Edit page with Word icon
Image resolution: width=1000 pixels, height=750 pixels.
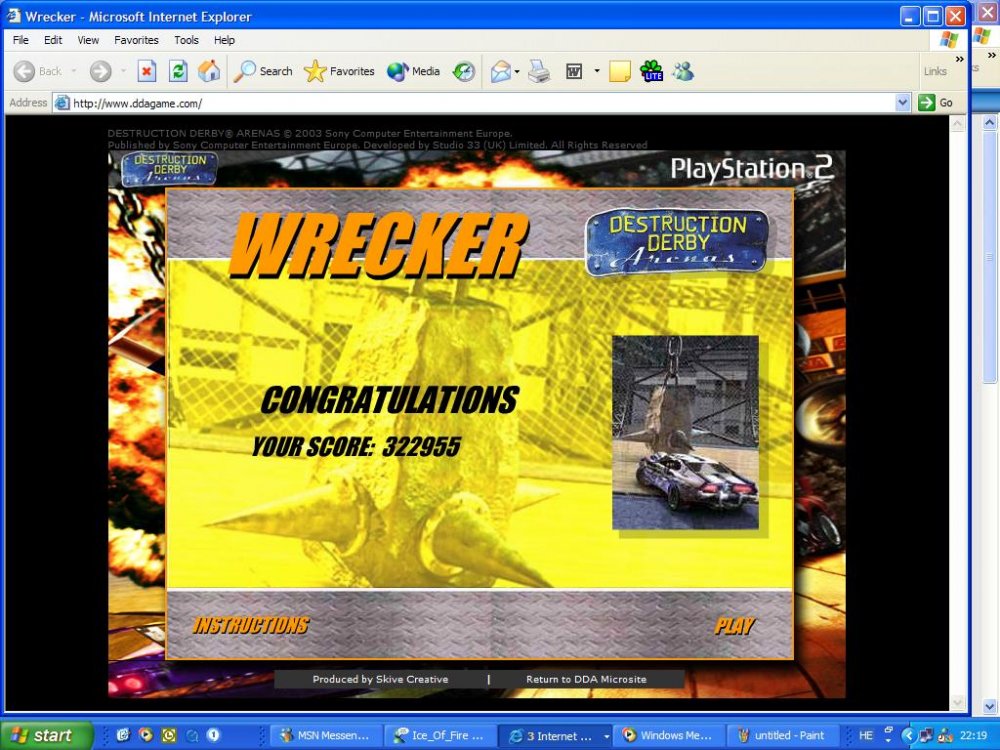[574, 71]
